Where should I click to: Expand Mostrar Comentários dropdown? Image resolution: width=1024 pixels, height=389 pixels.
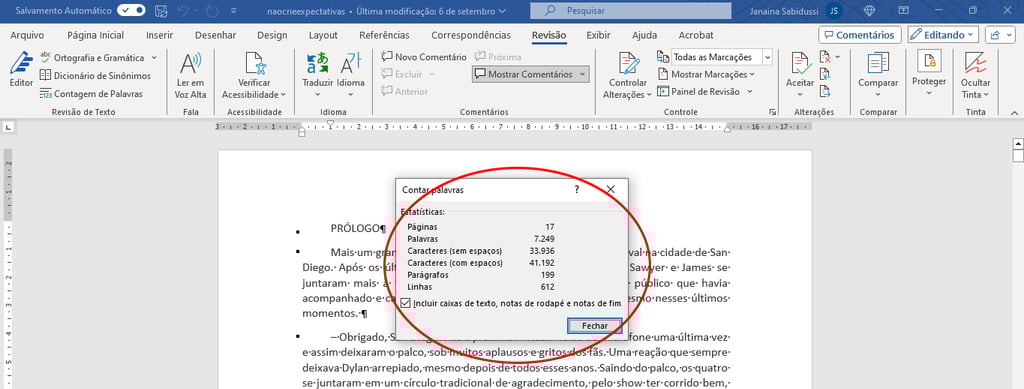582,74
